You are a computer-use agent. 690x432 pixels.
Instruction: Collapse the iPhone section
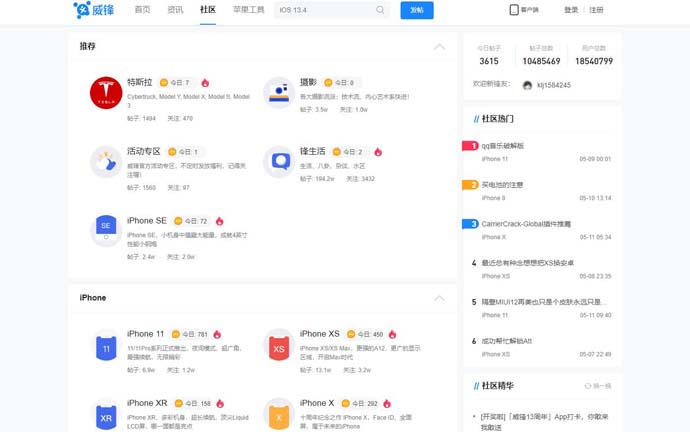pyautogui.click(x=439, y=298)
